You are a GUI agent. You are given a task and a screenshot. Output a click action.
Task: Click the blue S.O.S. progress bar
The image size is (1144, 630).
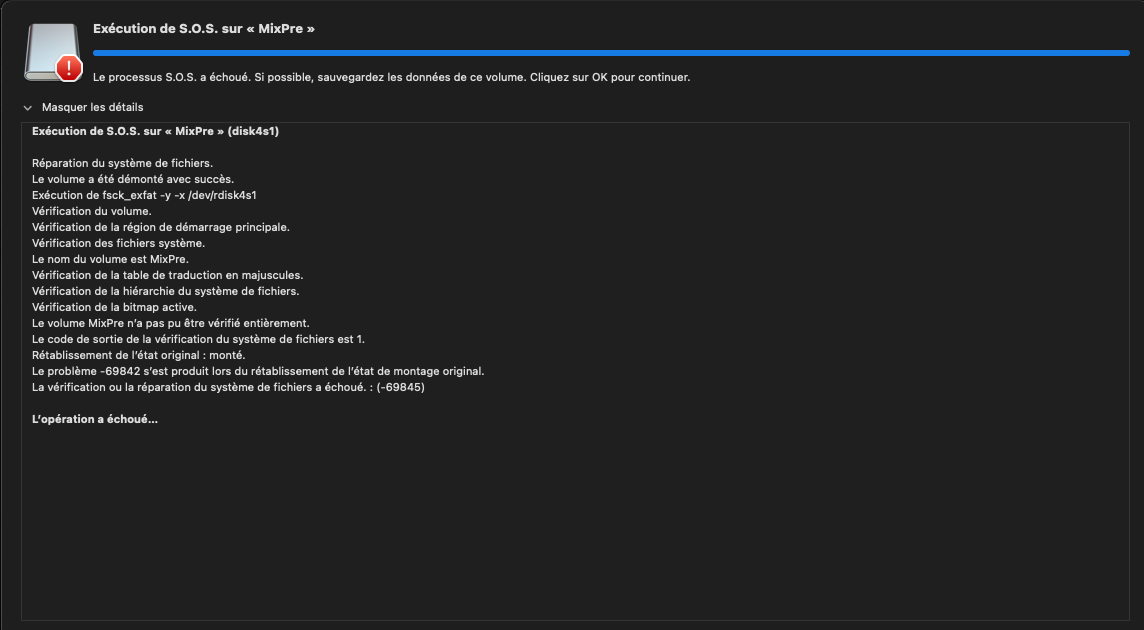click(x=610, y=52)
